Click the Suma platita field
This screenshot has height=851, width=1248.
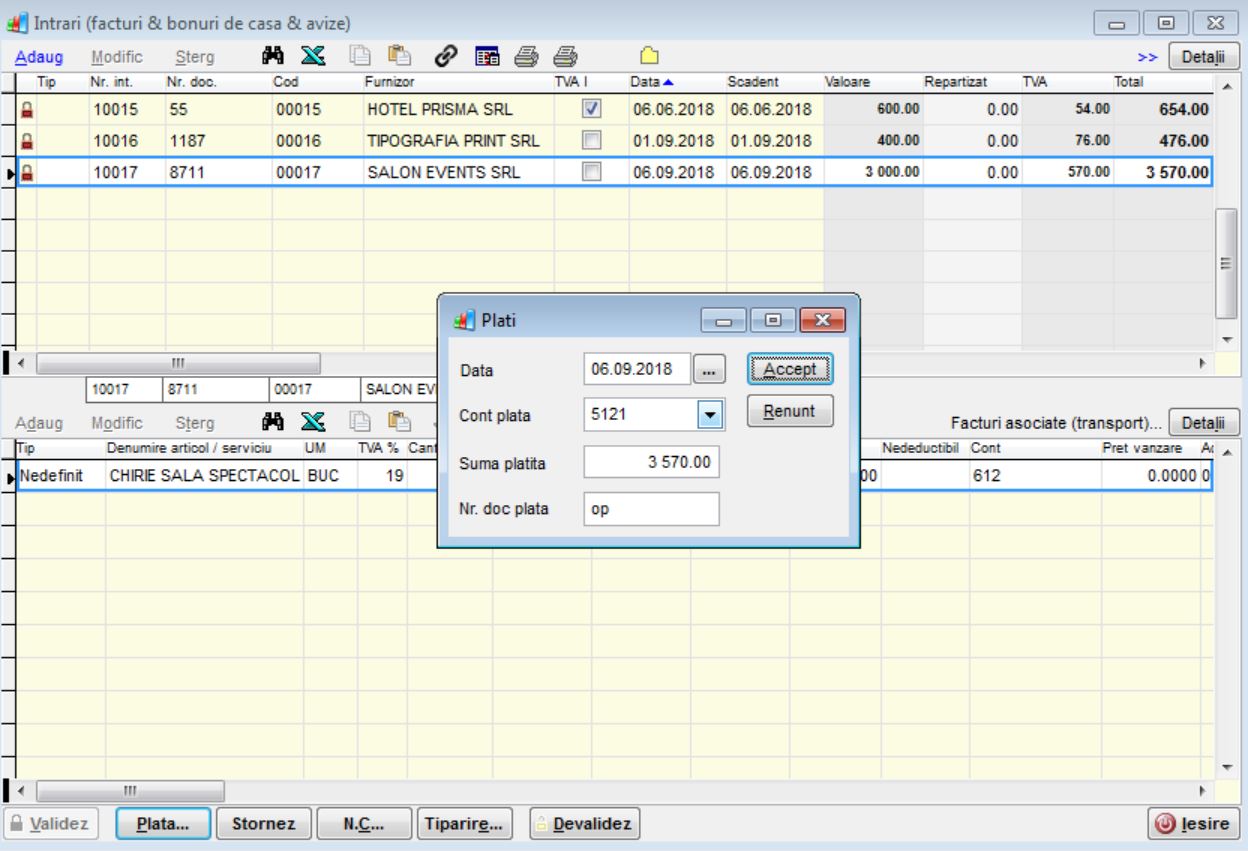651,461
